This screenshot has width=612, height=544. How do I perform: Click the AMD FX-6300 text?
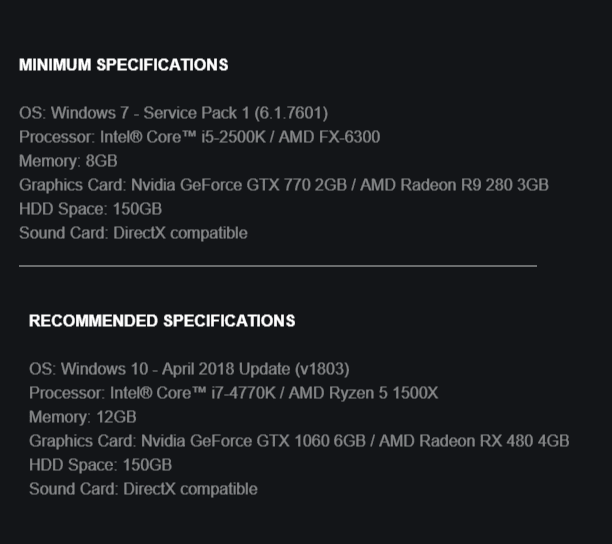(x=329, y=137)
